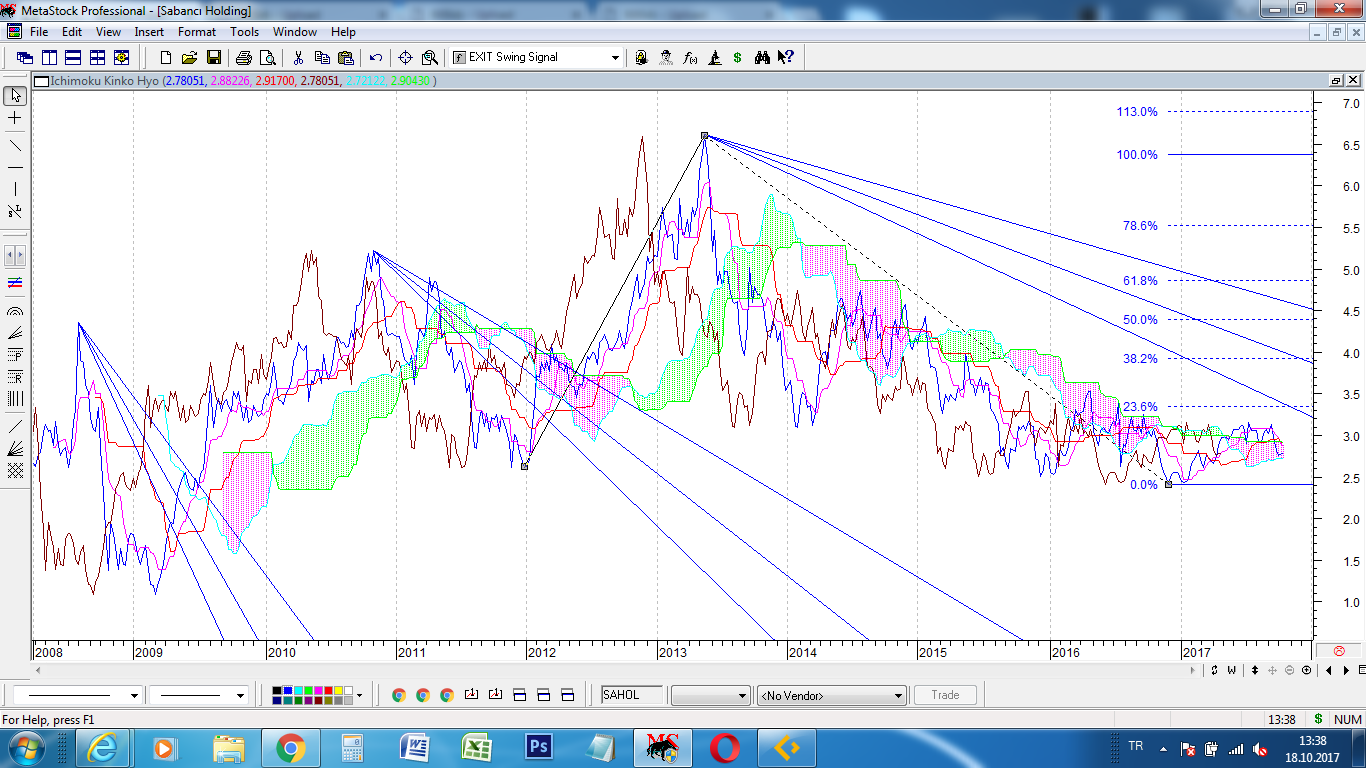Select the Fibonacci projection P tool

pos(16,354)
